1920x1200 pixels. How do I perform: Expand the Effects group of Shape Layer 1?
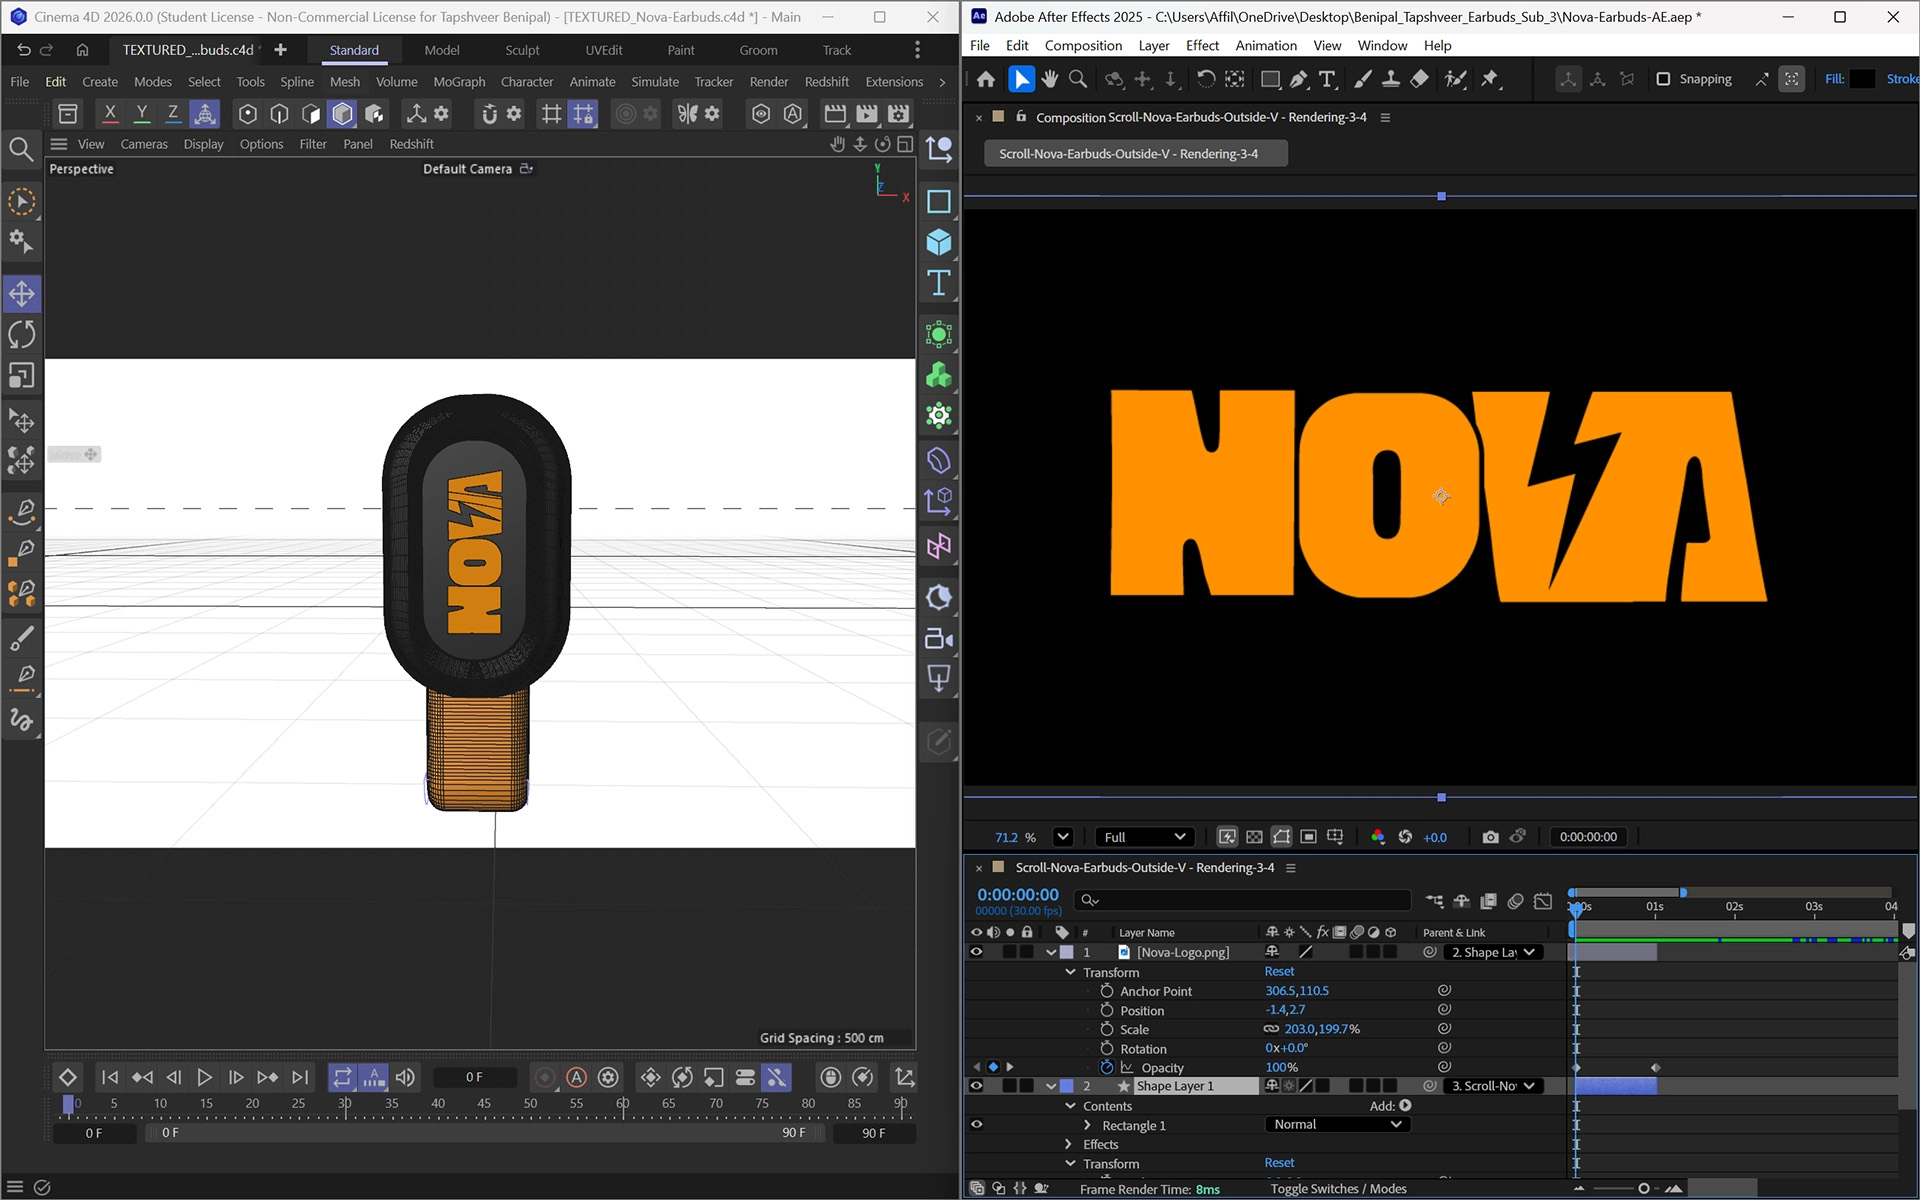(x=1067, y=1144)
